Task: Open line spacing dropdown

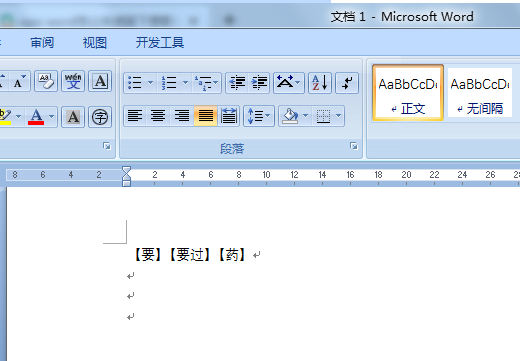Action: pyautogui.click(x=259, y=116)
